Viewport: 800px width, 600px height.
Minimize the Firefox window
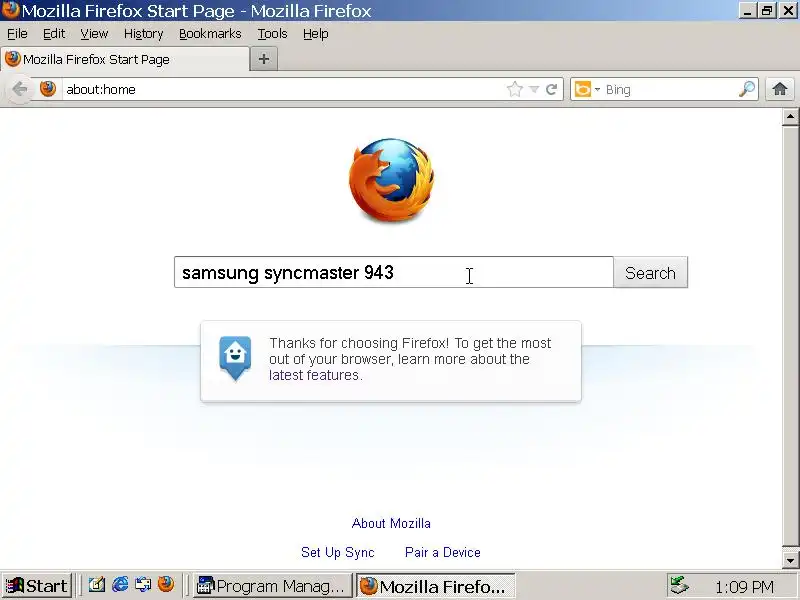[x=747, y=11]
